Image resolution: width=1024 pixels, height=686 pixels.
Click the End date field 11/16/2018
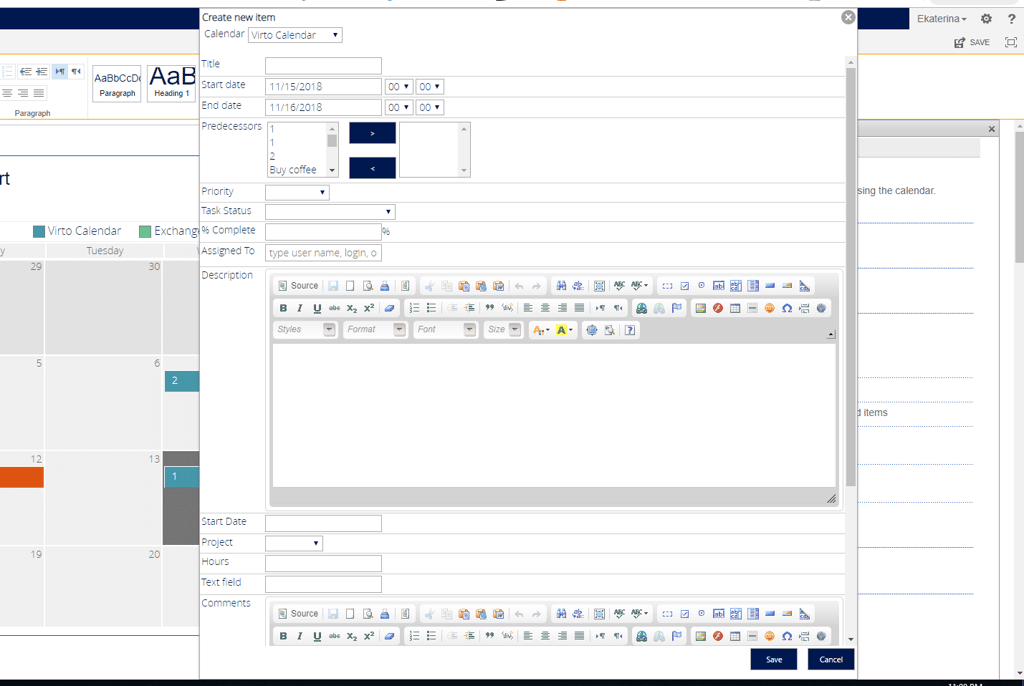tap(323, 107)
